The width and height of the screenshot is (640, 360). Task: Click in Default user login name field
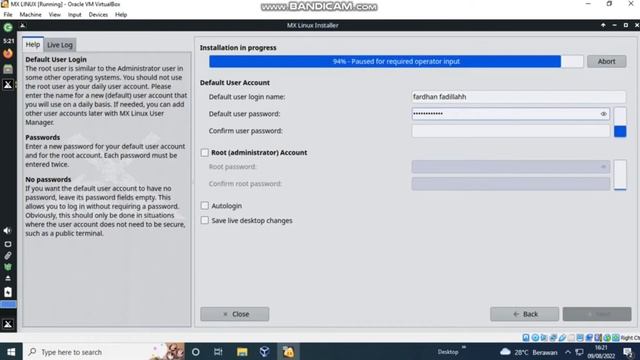pyautogui.click(x=518, y=97)
